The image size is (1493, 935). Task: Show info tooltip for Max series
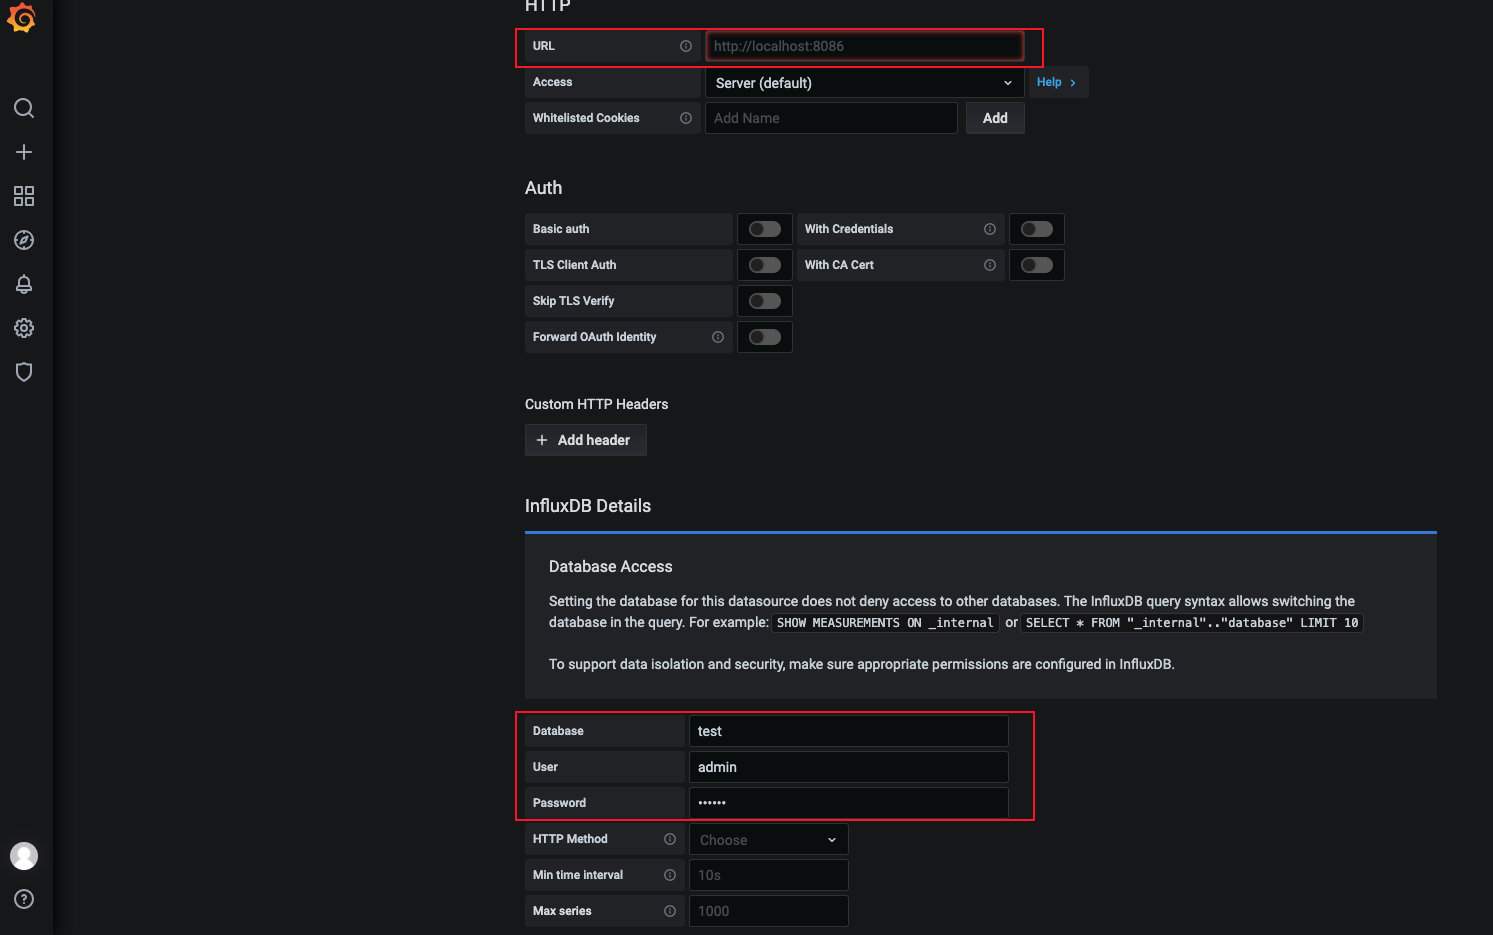tap(670, 911)
